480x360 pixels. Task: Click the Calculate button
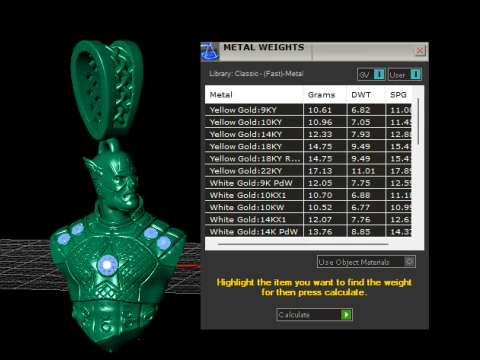pos(314,315)
